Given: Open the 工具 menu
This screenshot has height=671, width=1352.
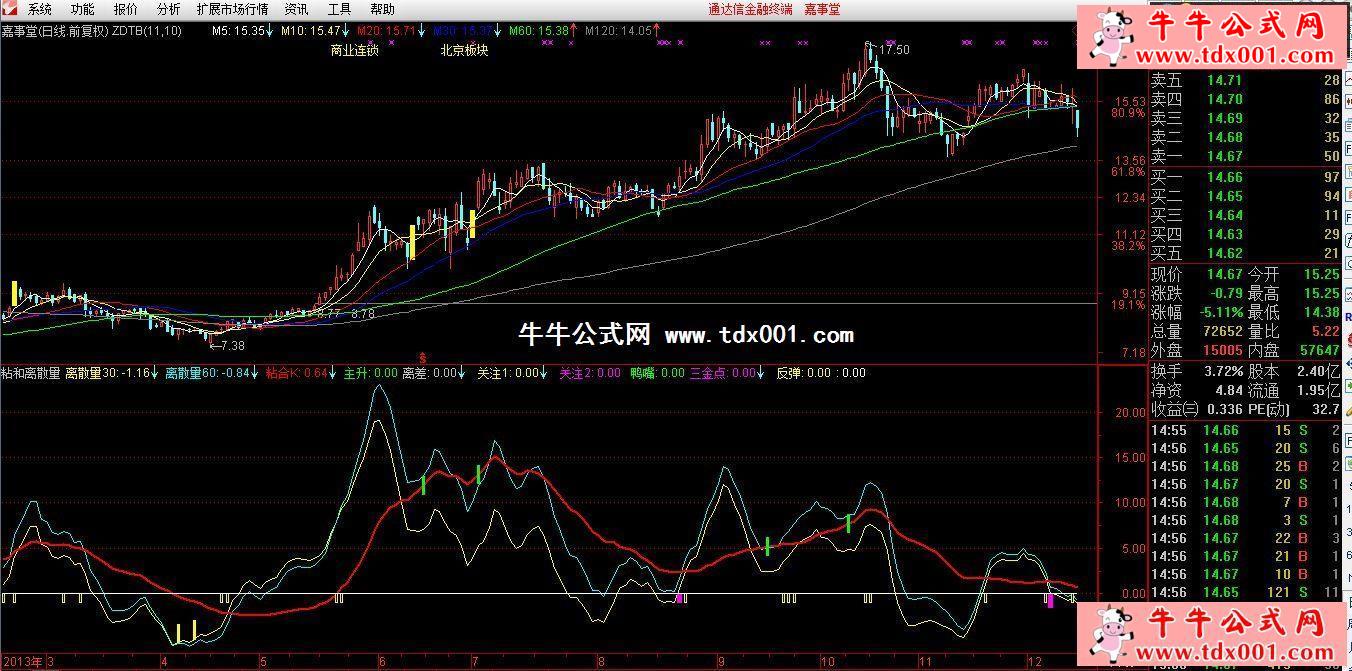Looking at the screenshot, I should 339,9.
